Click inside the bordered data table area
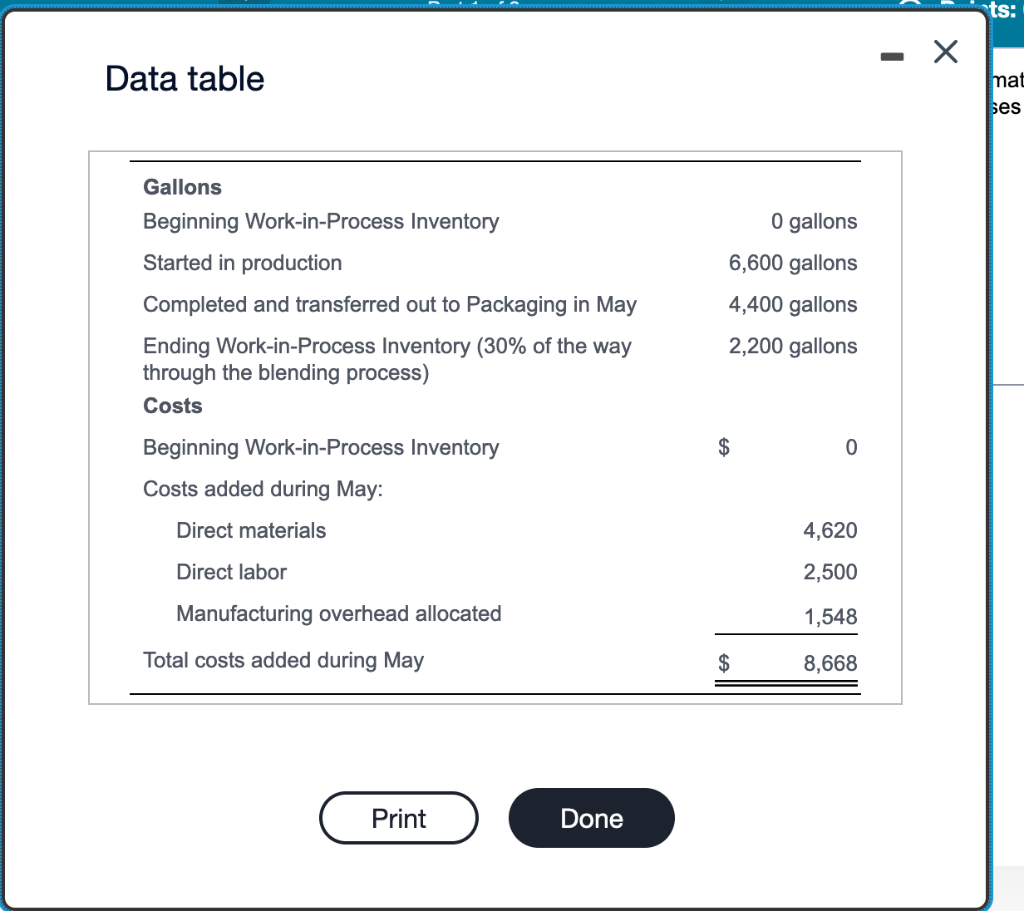Viewport: 1024px width, 911px height. [495, 425]
